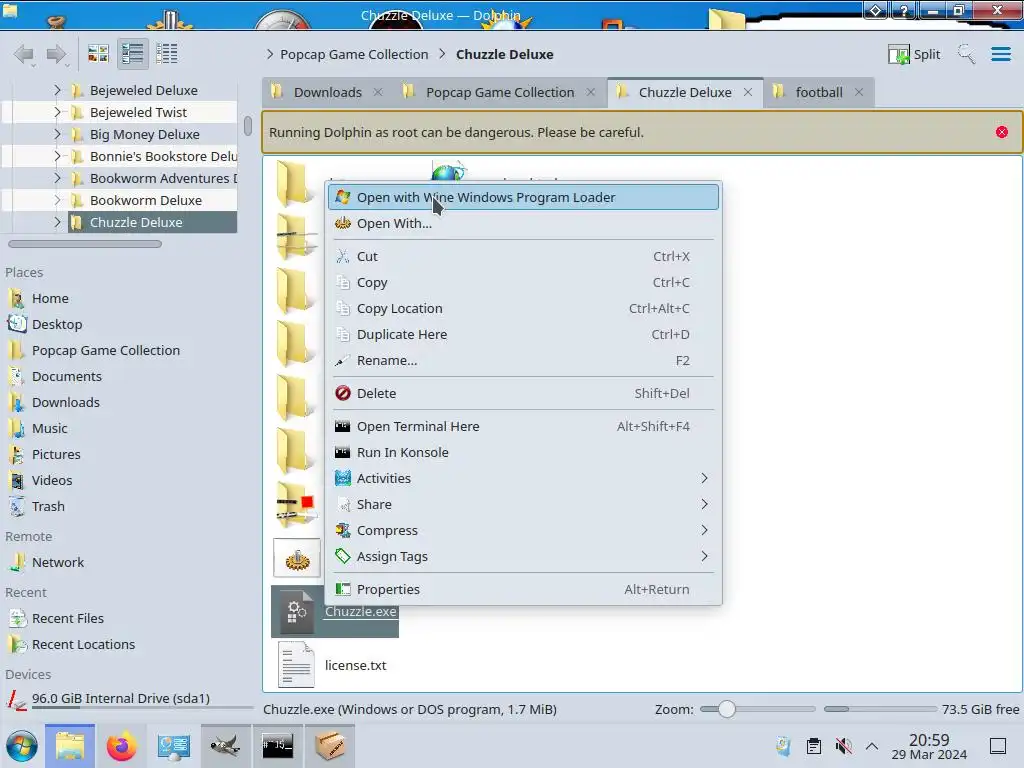1024x768 pixels.
Task: Expand the Chuzzle Deluxe tree node
Action: click(x=57, y=222)
